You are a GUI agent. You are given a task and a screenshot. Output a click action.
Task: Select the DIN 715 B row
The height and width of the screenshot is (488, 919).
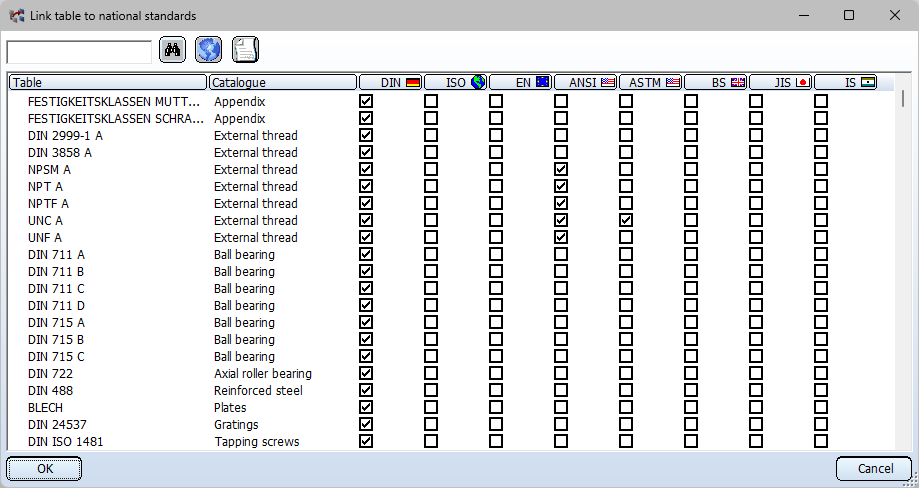(x=56, y=339)
